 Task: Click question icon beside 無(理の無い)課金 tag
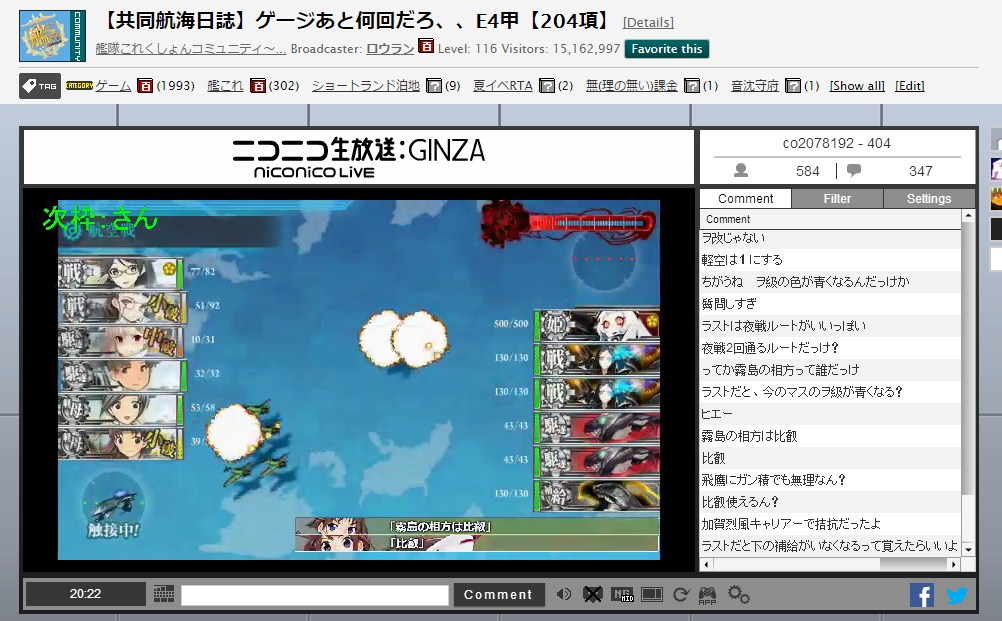[692, 86]
